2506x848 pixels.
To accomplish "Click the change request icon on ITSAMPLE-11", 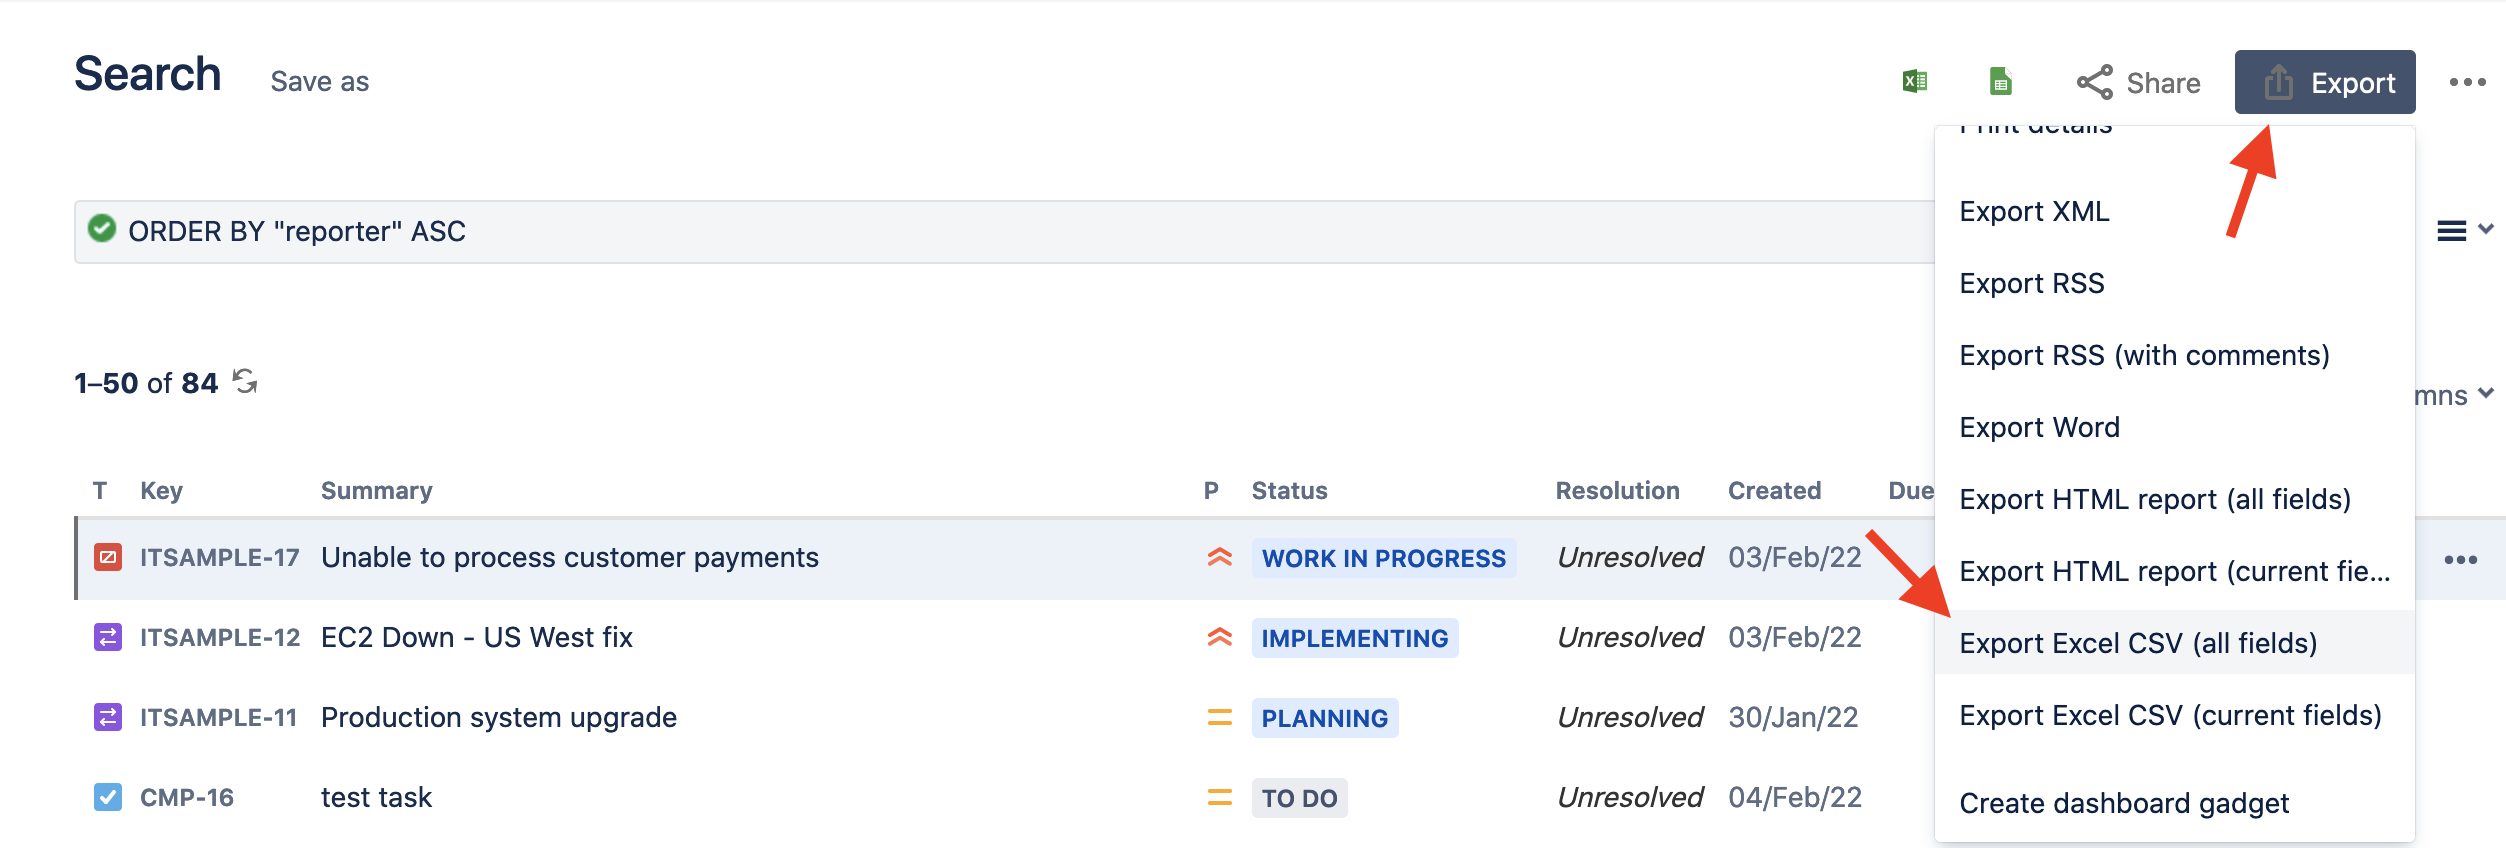I will pos(107,717).
